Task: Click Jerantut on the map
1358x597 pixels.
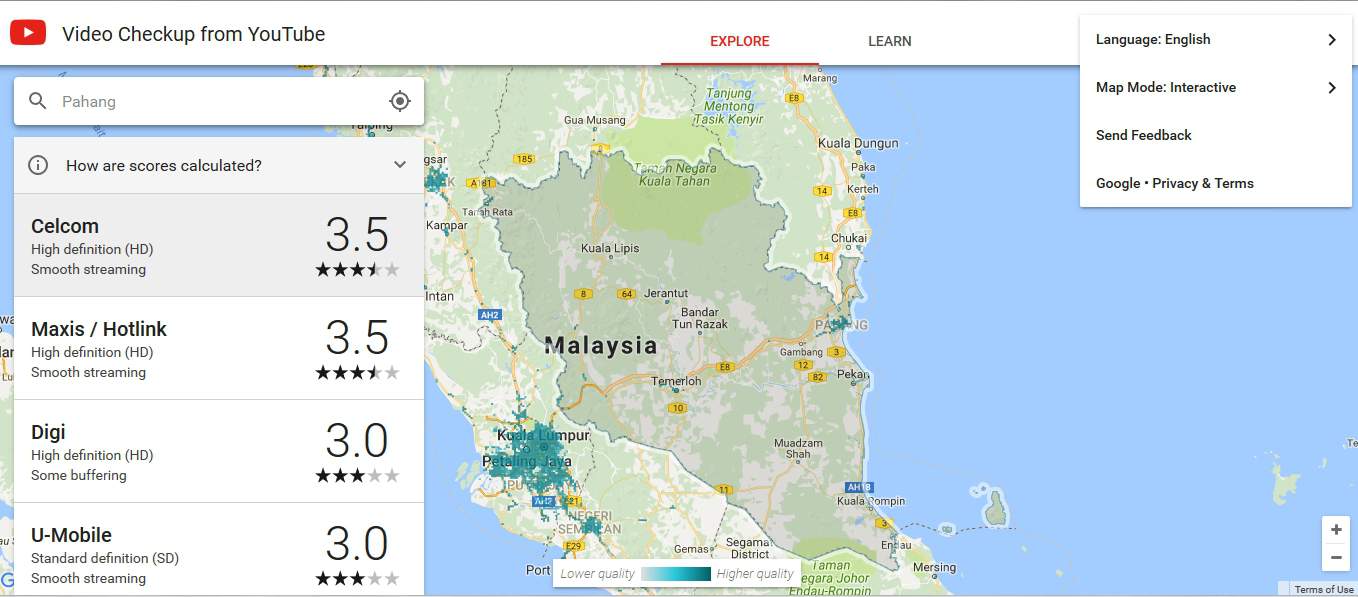Action: 666,294
